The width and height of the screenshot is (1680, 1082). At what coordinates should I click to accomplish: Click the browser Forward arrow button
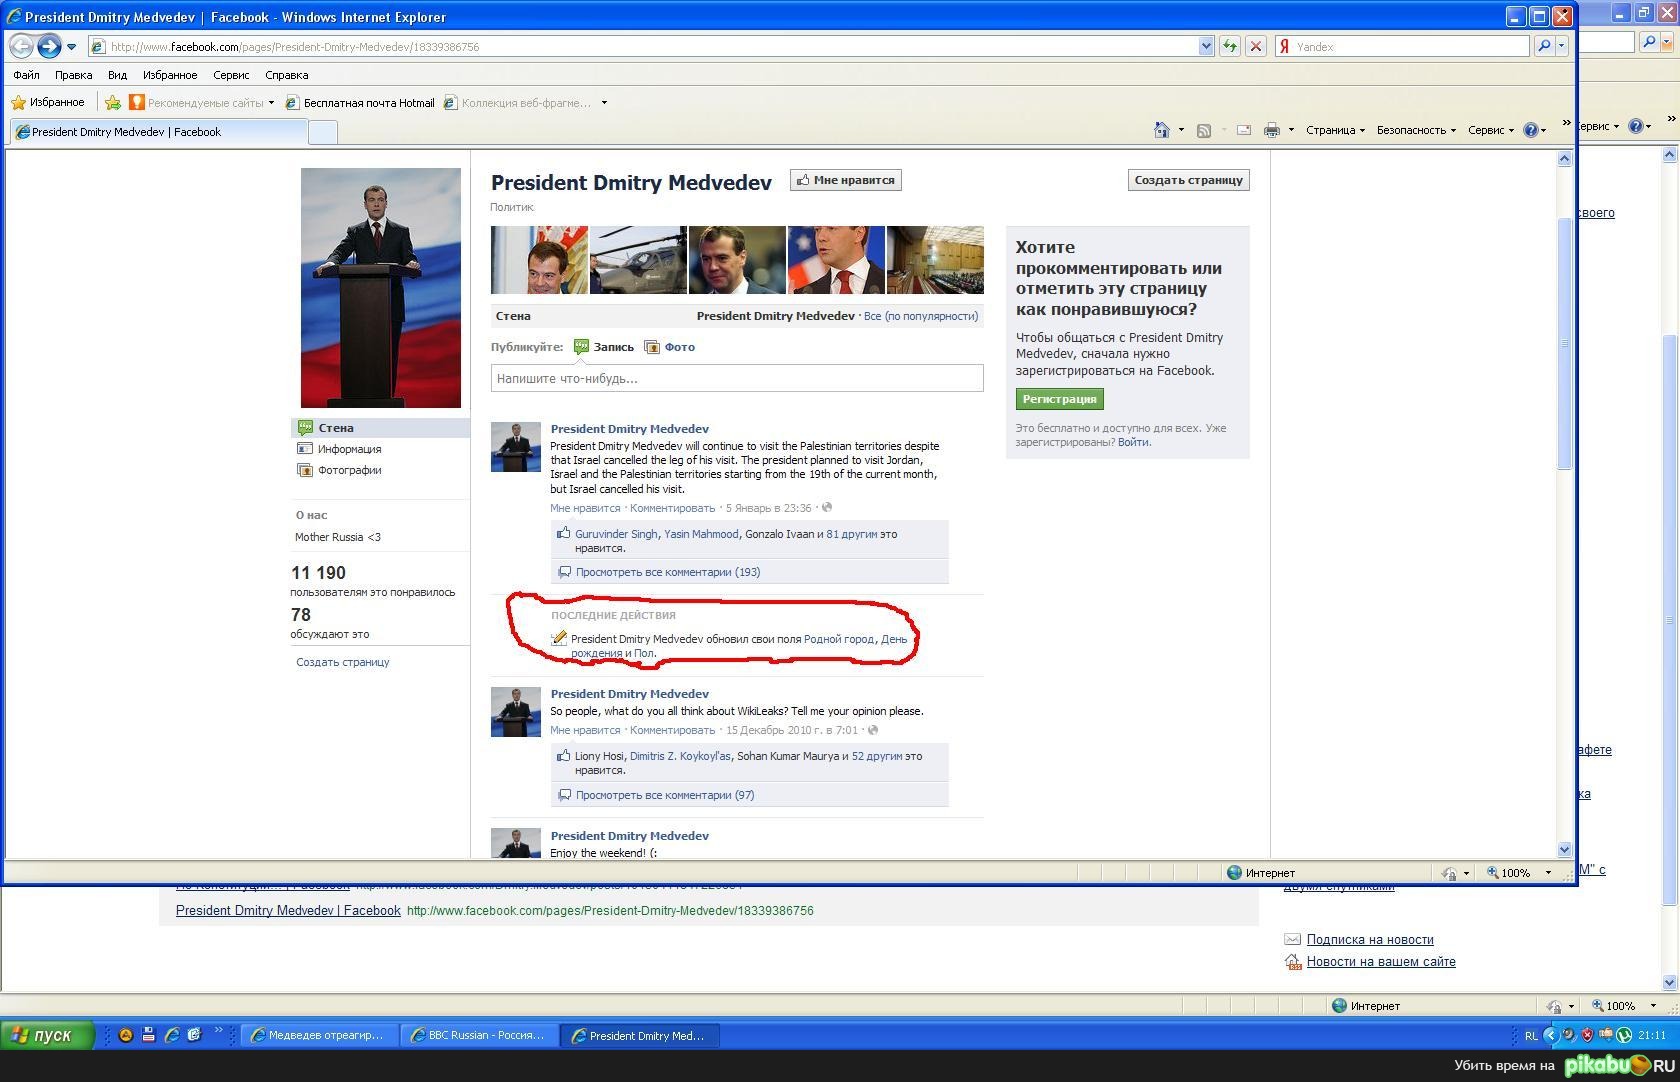click(48, 46)
